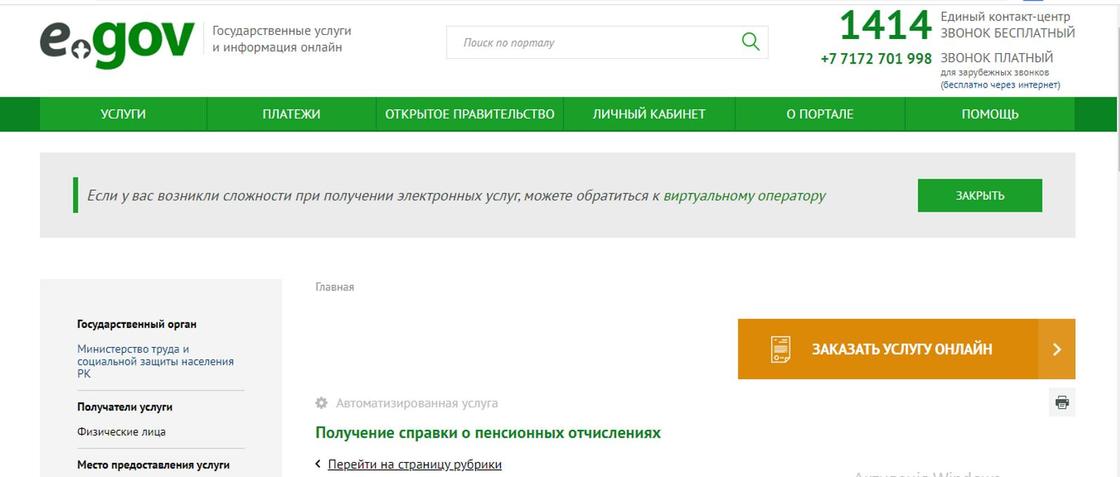Open the виртуальному оператору link
The image size is (1120, 477).
(744, 196)
